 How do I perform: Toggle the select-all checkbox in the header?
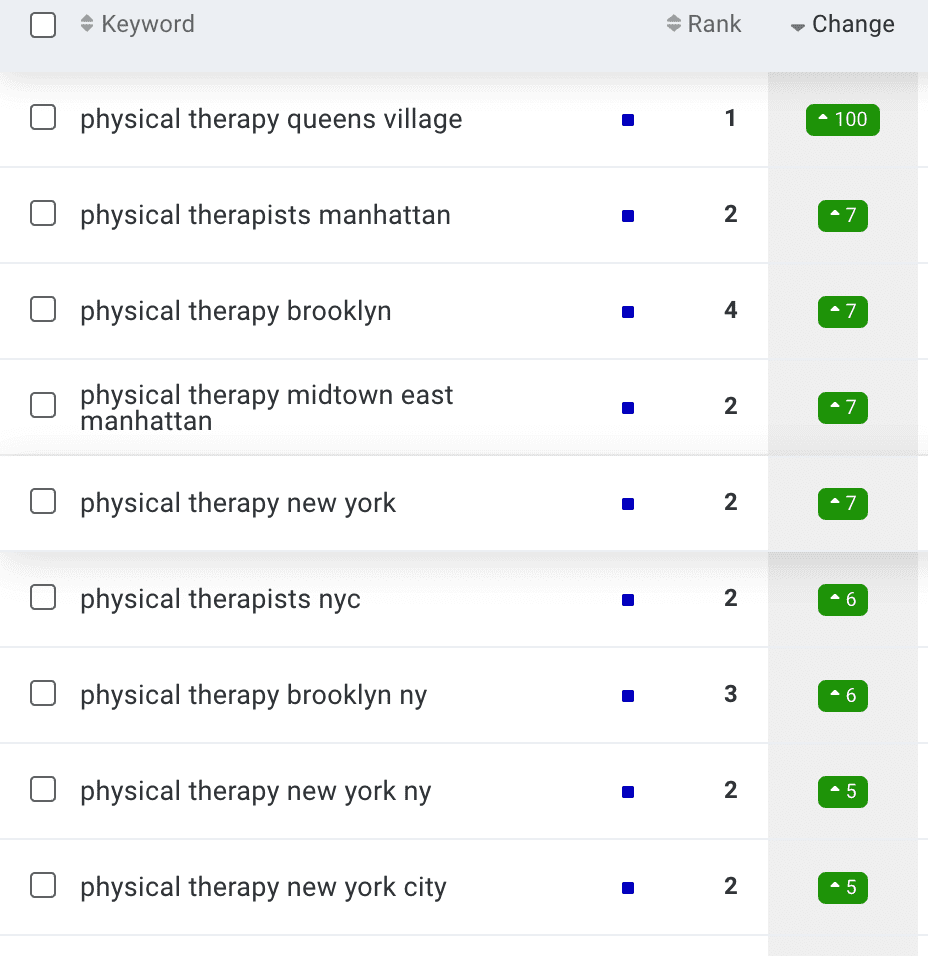coord(43,25)
